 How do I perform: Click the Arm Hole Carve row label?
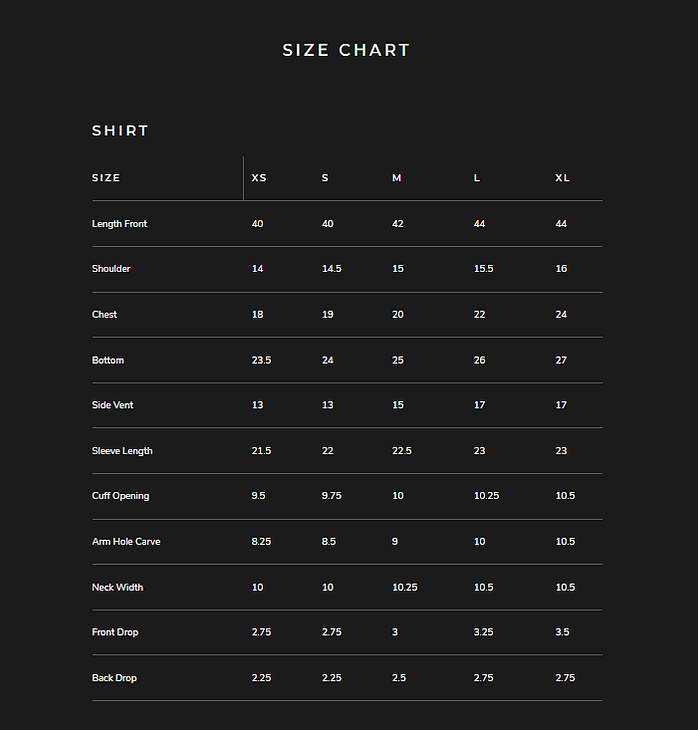point(126,542)
